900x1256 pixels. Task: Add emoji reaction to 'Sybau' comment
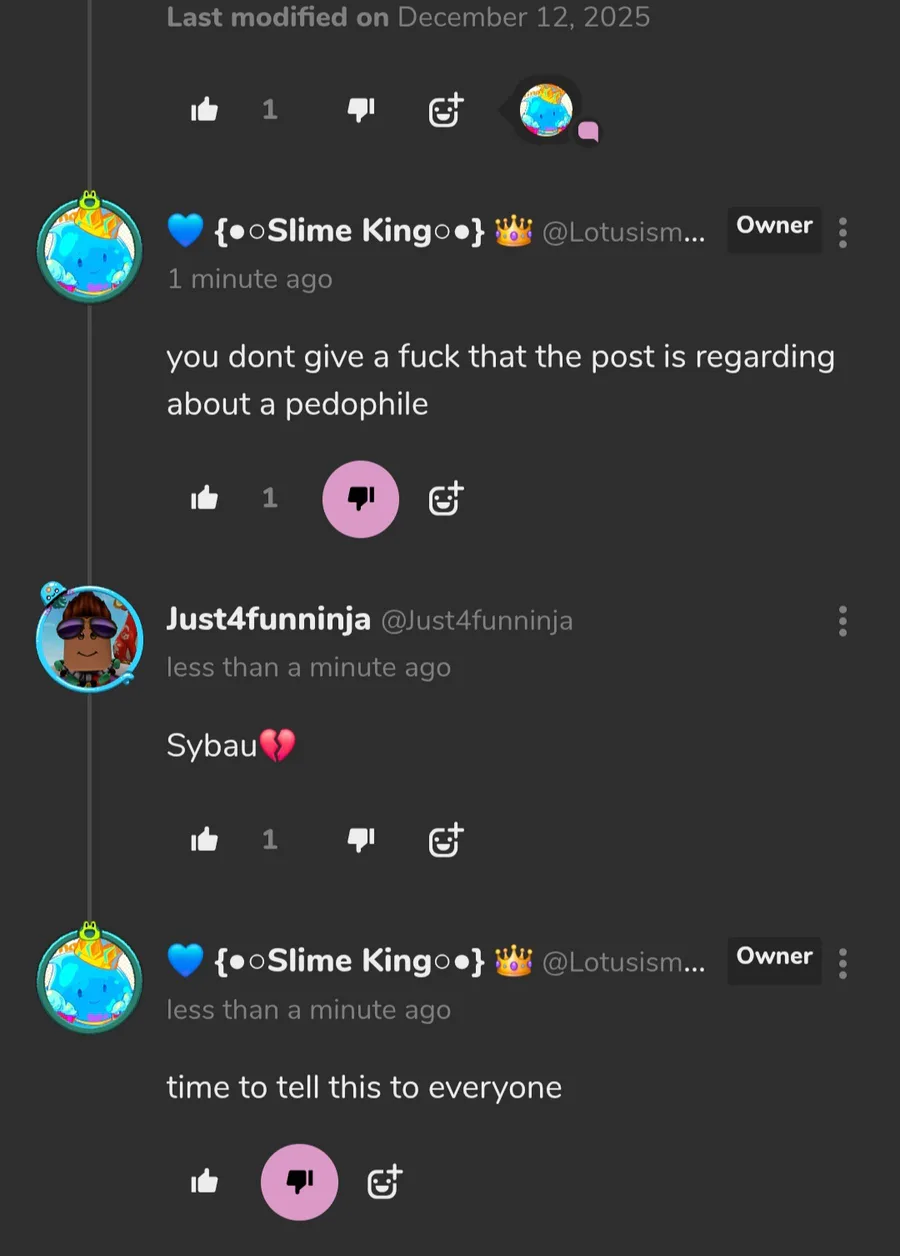click(445, 840)
